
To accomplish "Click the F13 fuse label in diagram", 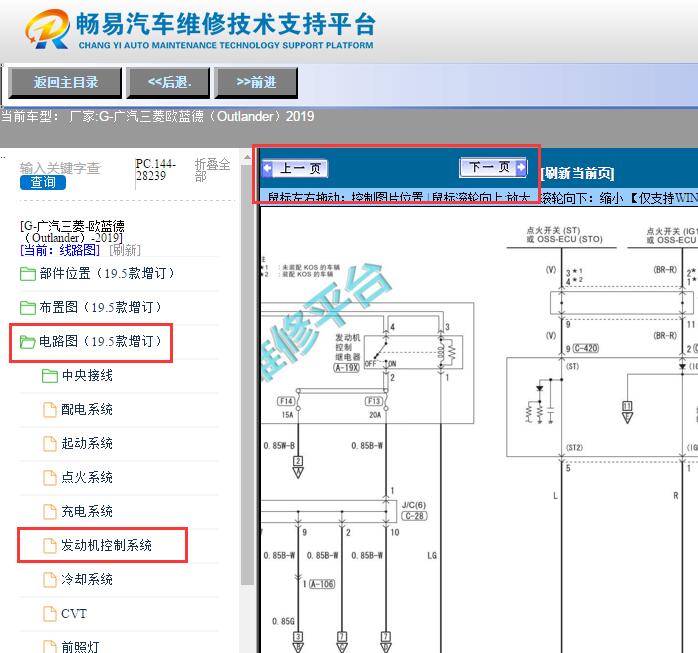I will tap(373, 401).
